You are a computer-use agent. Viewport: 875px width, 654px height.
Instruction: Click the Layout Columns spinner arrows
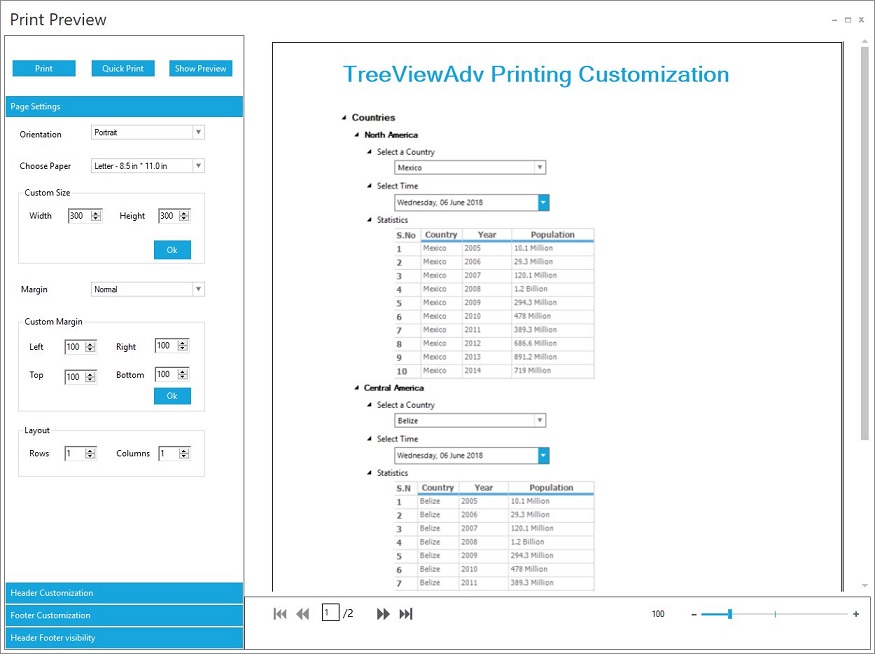(x=184, y=454)
